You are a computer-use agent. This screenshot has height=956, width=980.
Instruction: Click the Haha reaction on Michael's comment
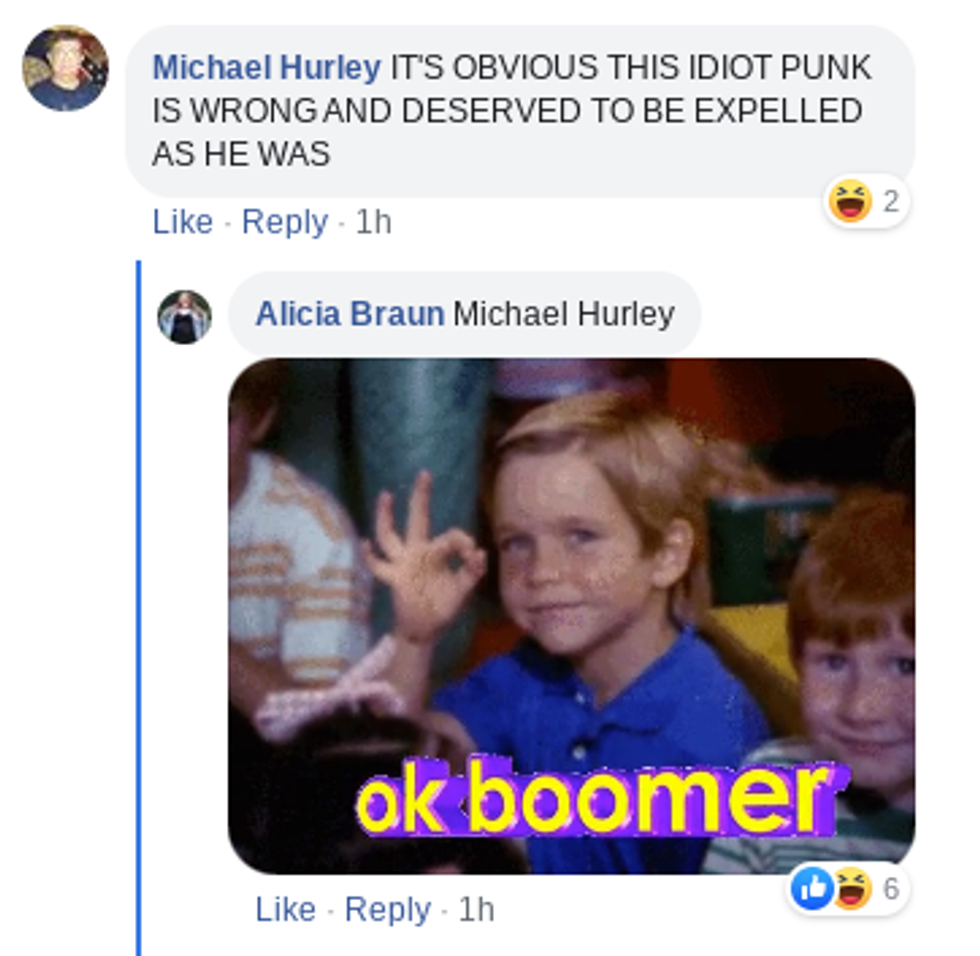(x=850, y=201)
